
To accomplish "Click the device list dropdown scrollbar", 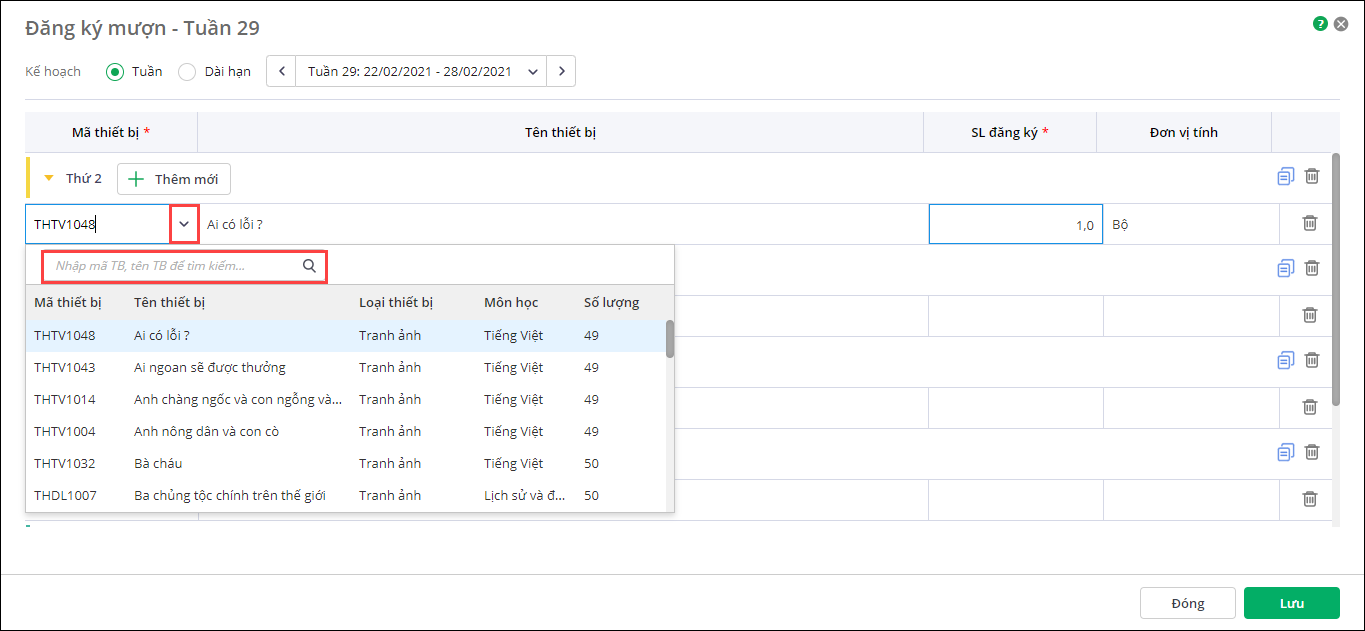I will pos(669,340).
